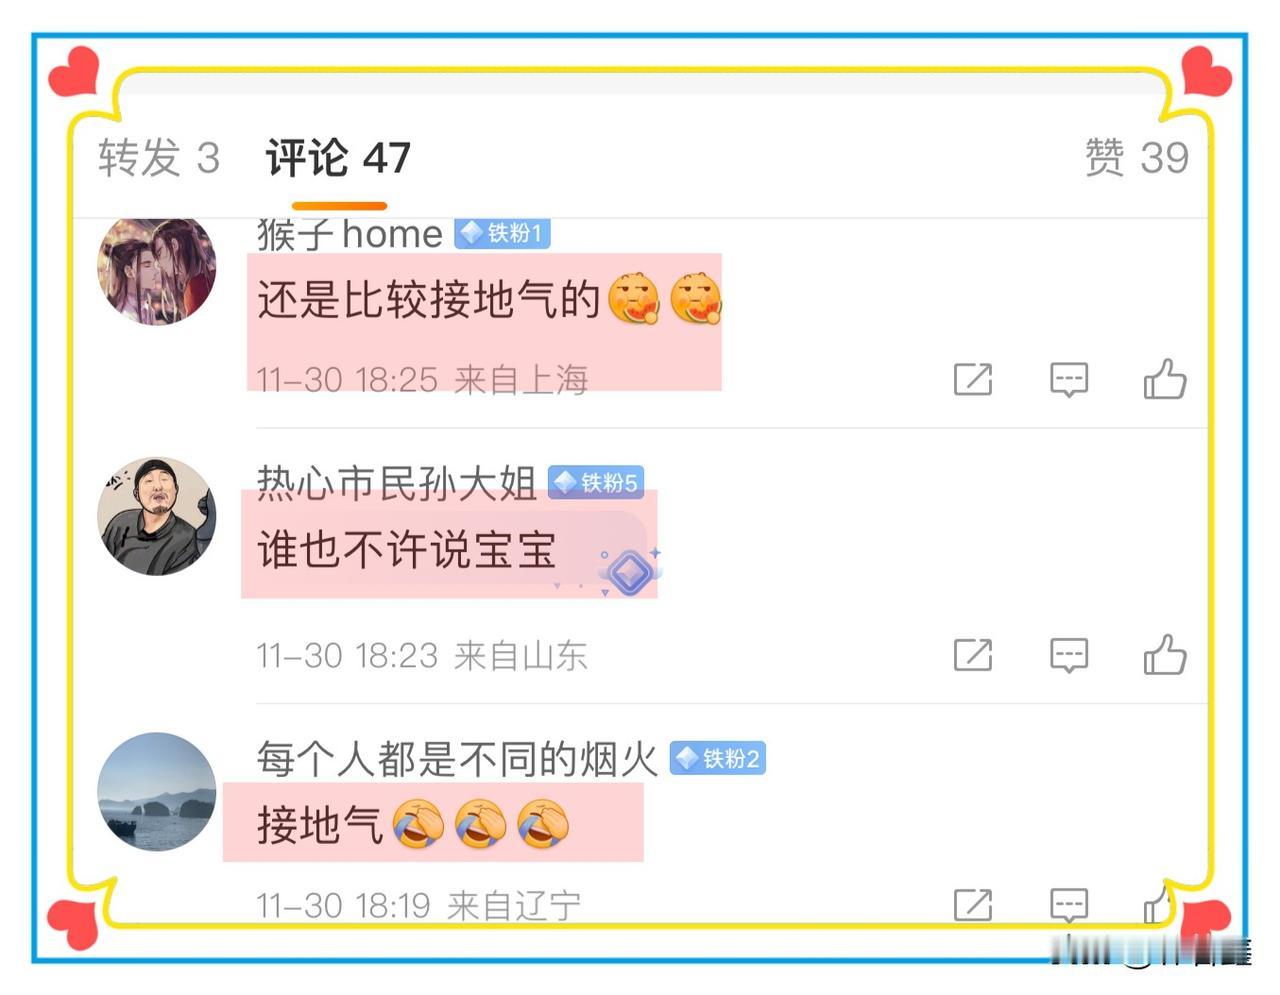This screenshot has height=995, width=1280.
Task: Reply to the 猴子home comment
Action: pos(1069,380)
